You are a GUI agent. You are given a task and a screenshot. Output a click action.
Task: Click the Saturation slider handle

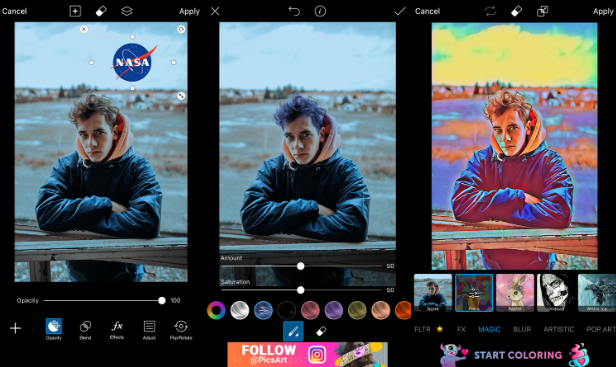(301, 290)
